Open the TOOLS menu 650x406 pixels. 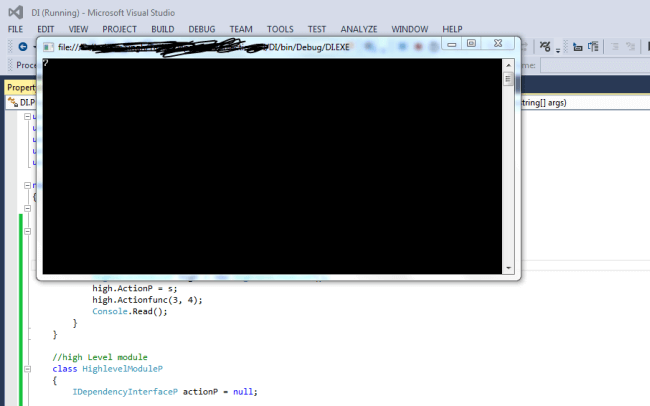280,29
